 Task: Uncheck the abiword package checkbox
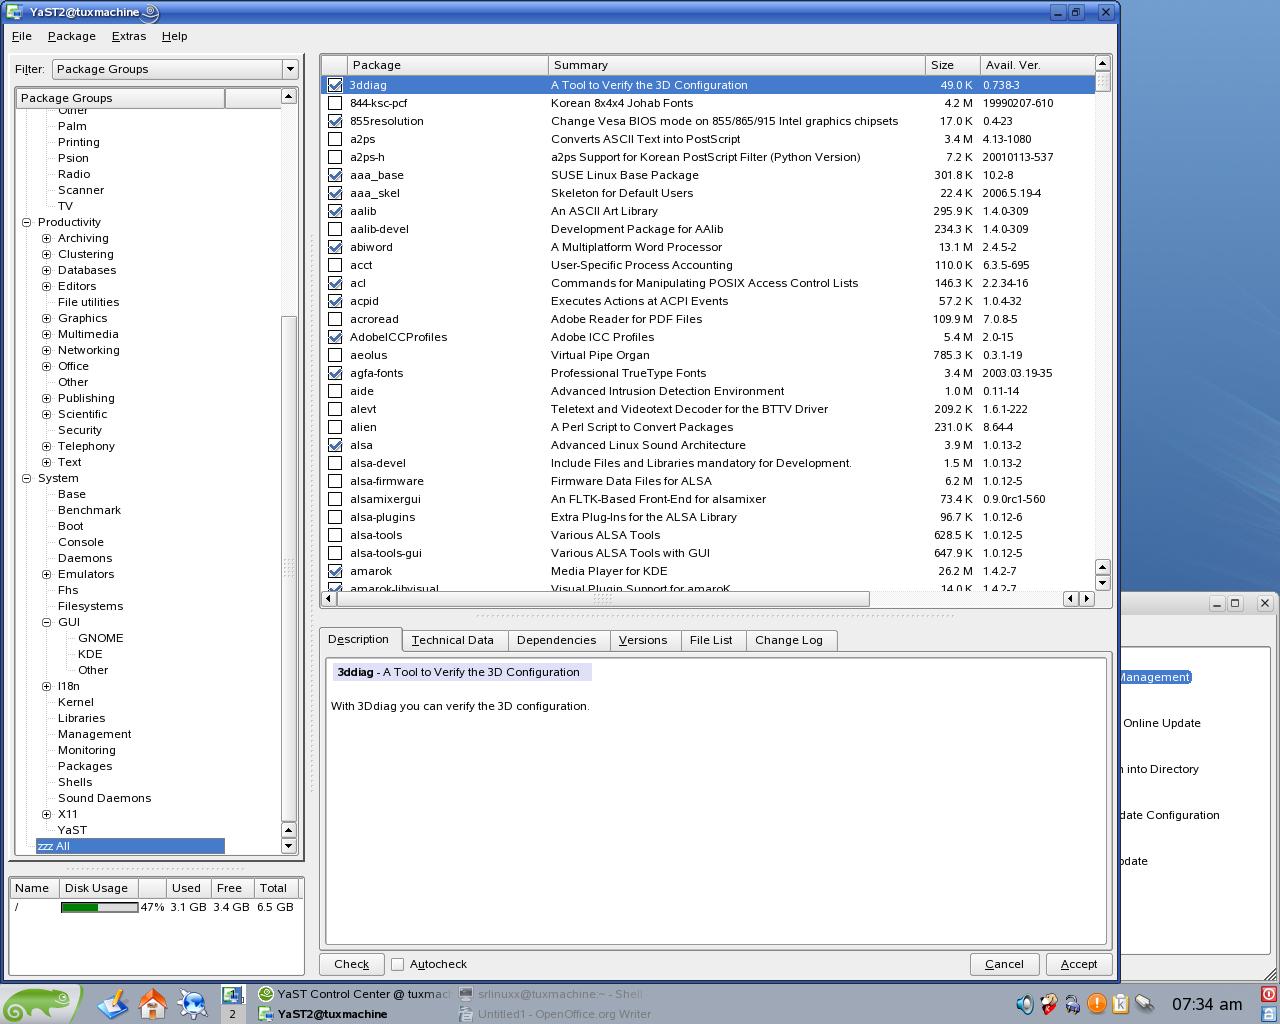tap(335, 247)
